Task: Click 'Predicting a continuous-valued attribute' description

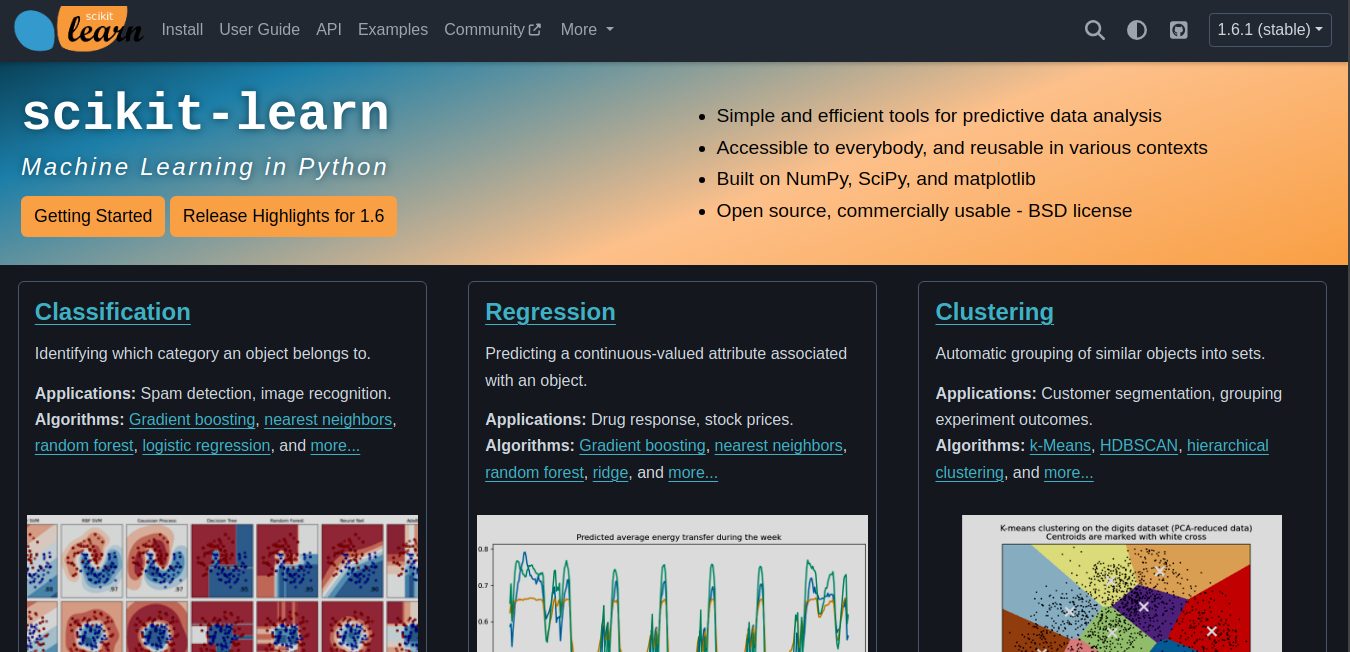Action: click(x=666, y=366)
